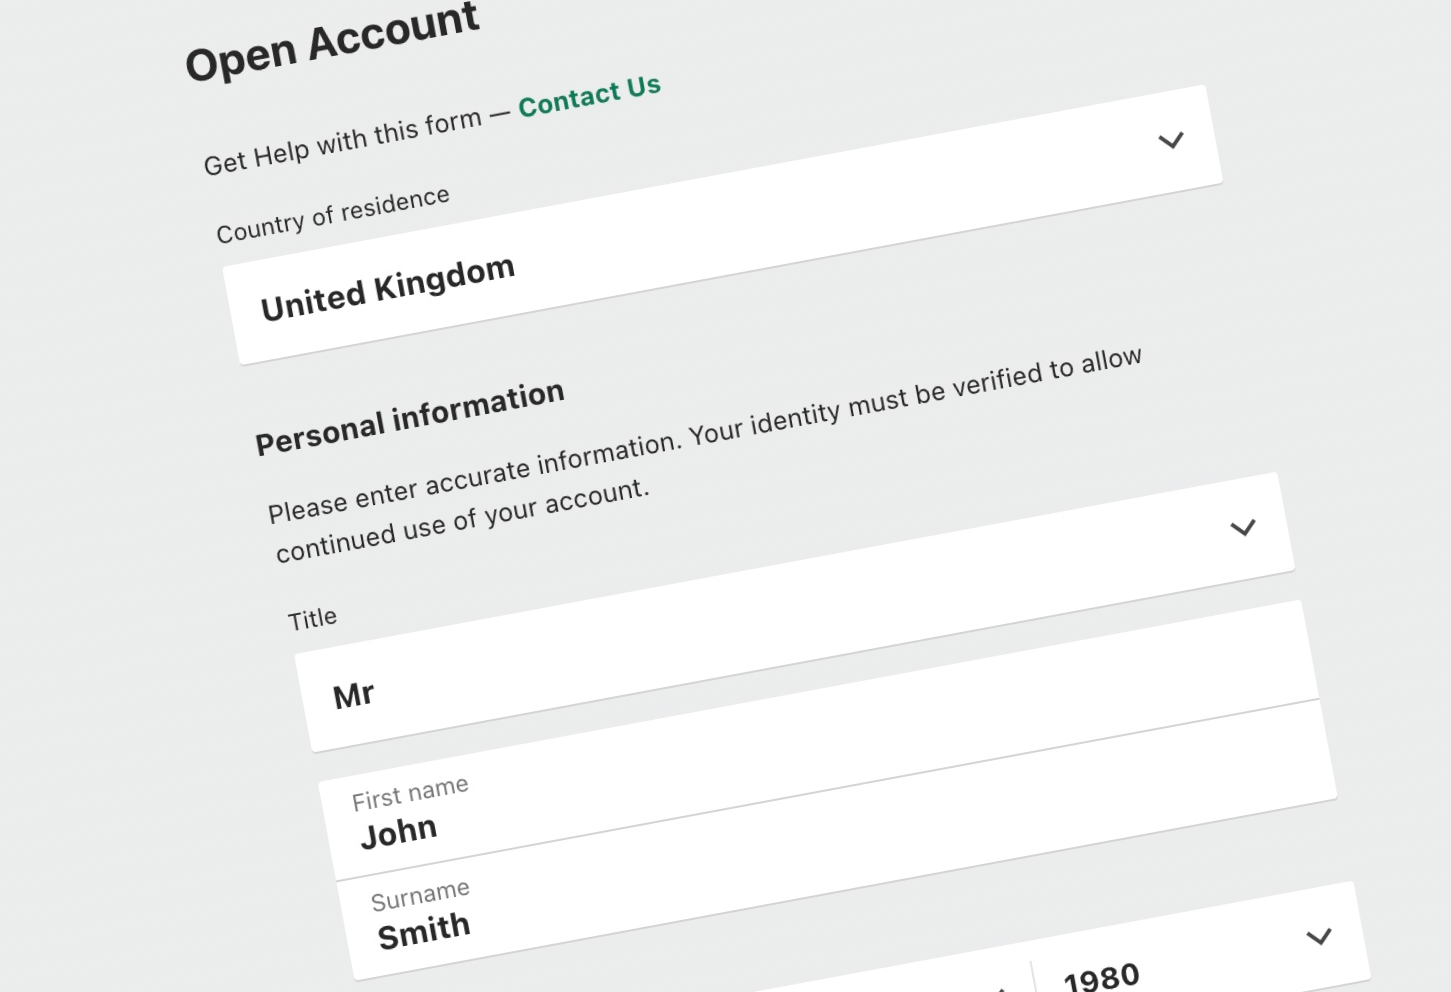This screenshot has height=992, width=1451.
Task: Click the First name label
Action: [x=410, y=793]
